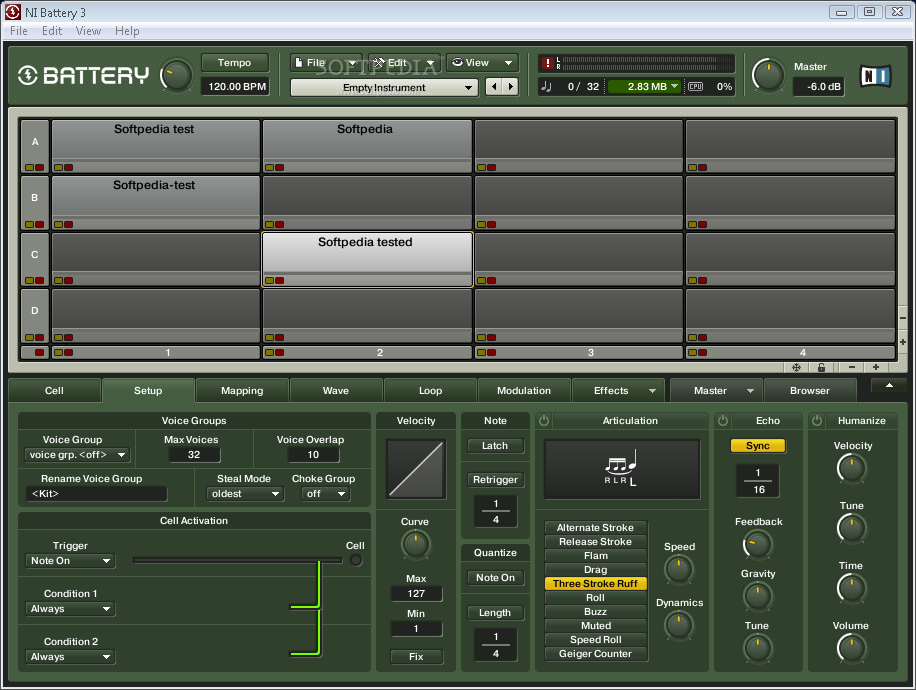
Task: Switch to the Cell tab
Action: pyautogui.click(x=54, y=391)
